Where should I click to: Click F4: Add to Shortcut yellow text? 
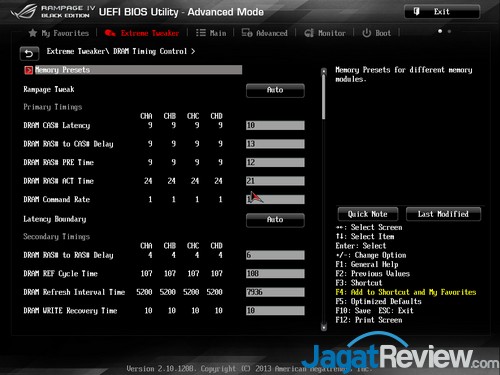406,292
